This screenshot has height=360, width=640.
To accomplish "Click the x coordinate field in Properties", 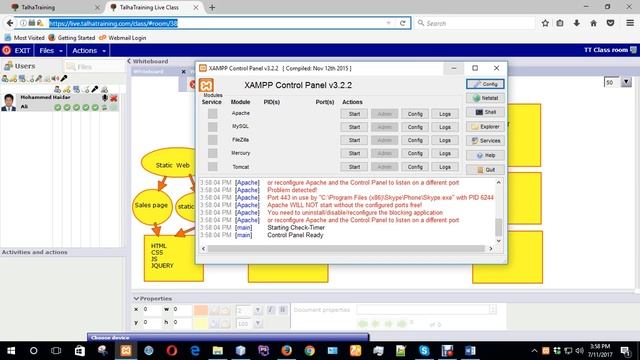I will pyautogui.click(x=151, y=310).
